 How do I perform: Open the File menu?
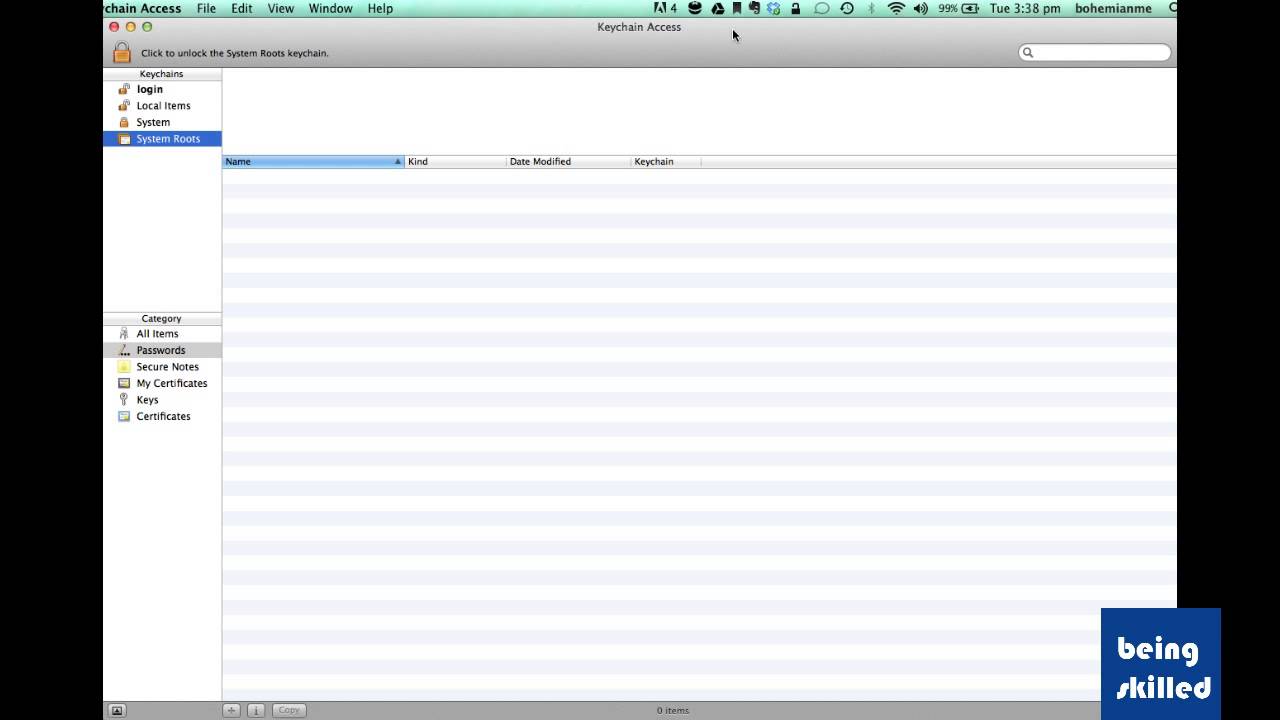(206, 8)
